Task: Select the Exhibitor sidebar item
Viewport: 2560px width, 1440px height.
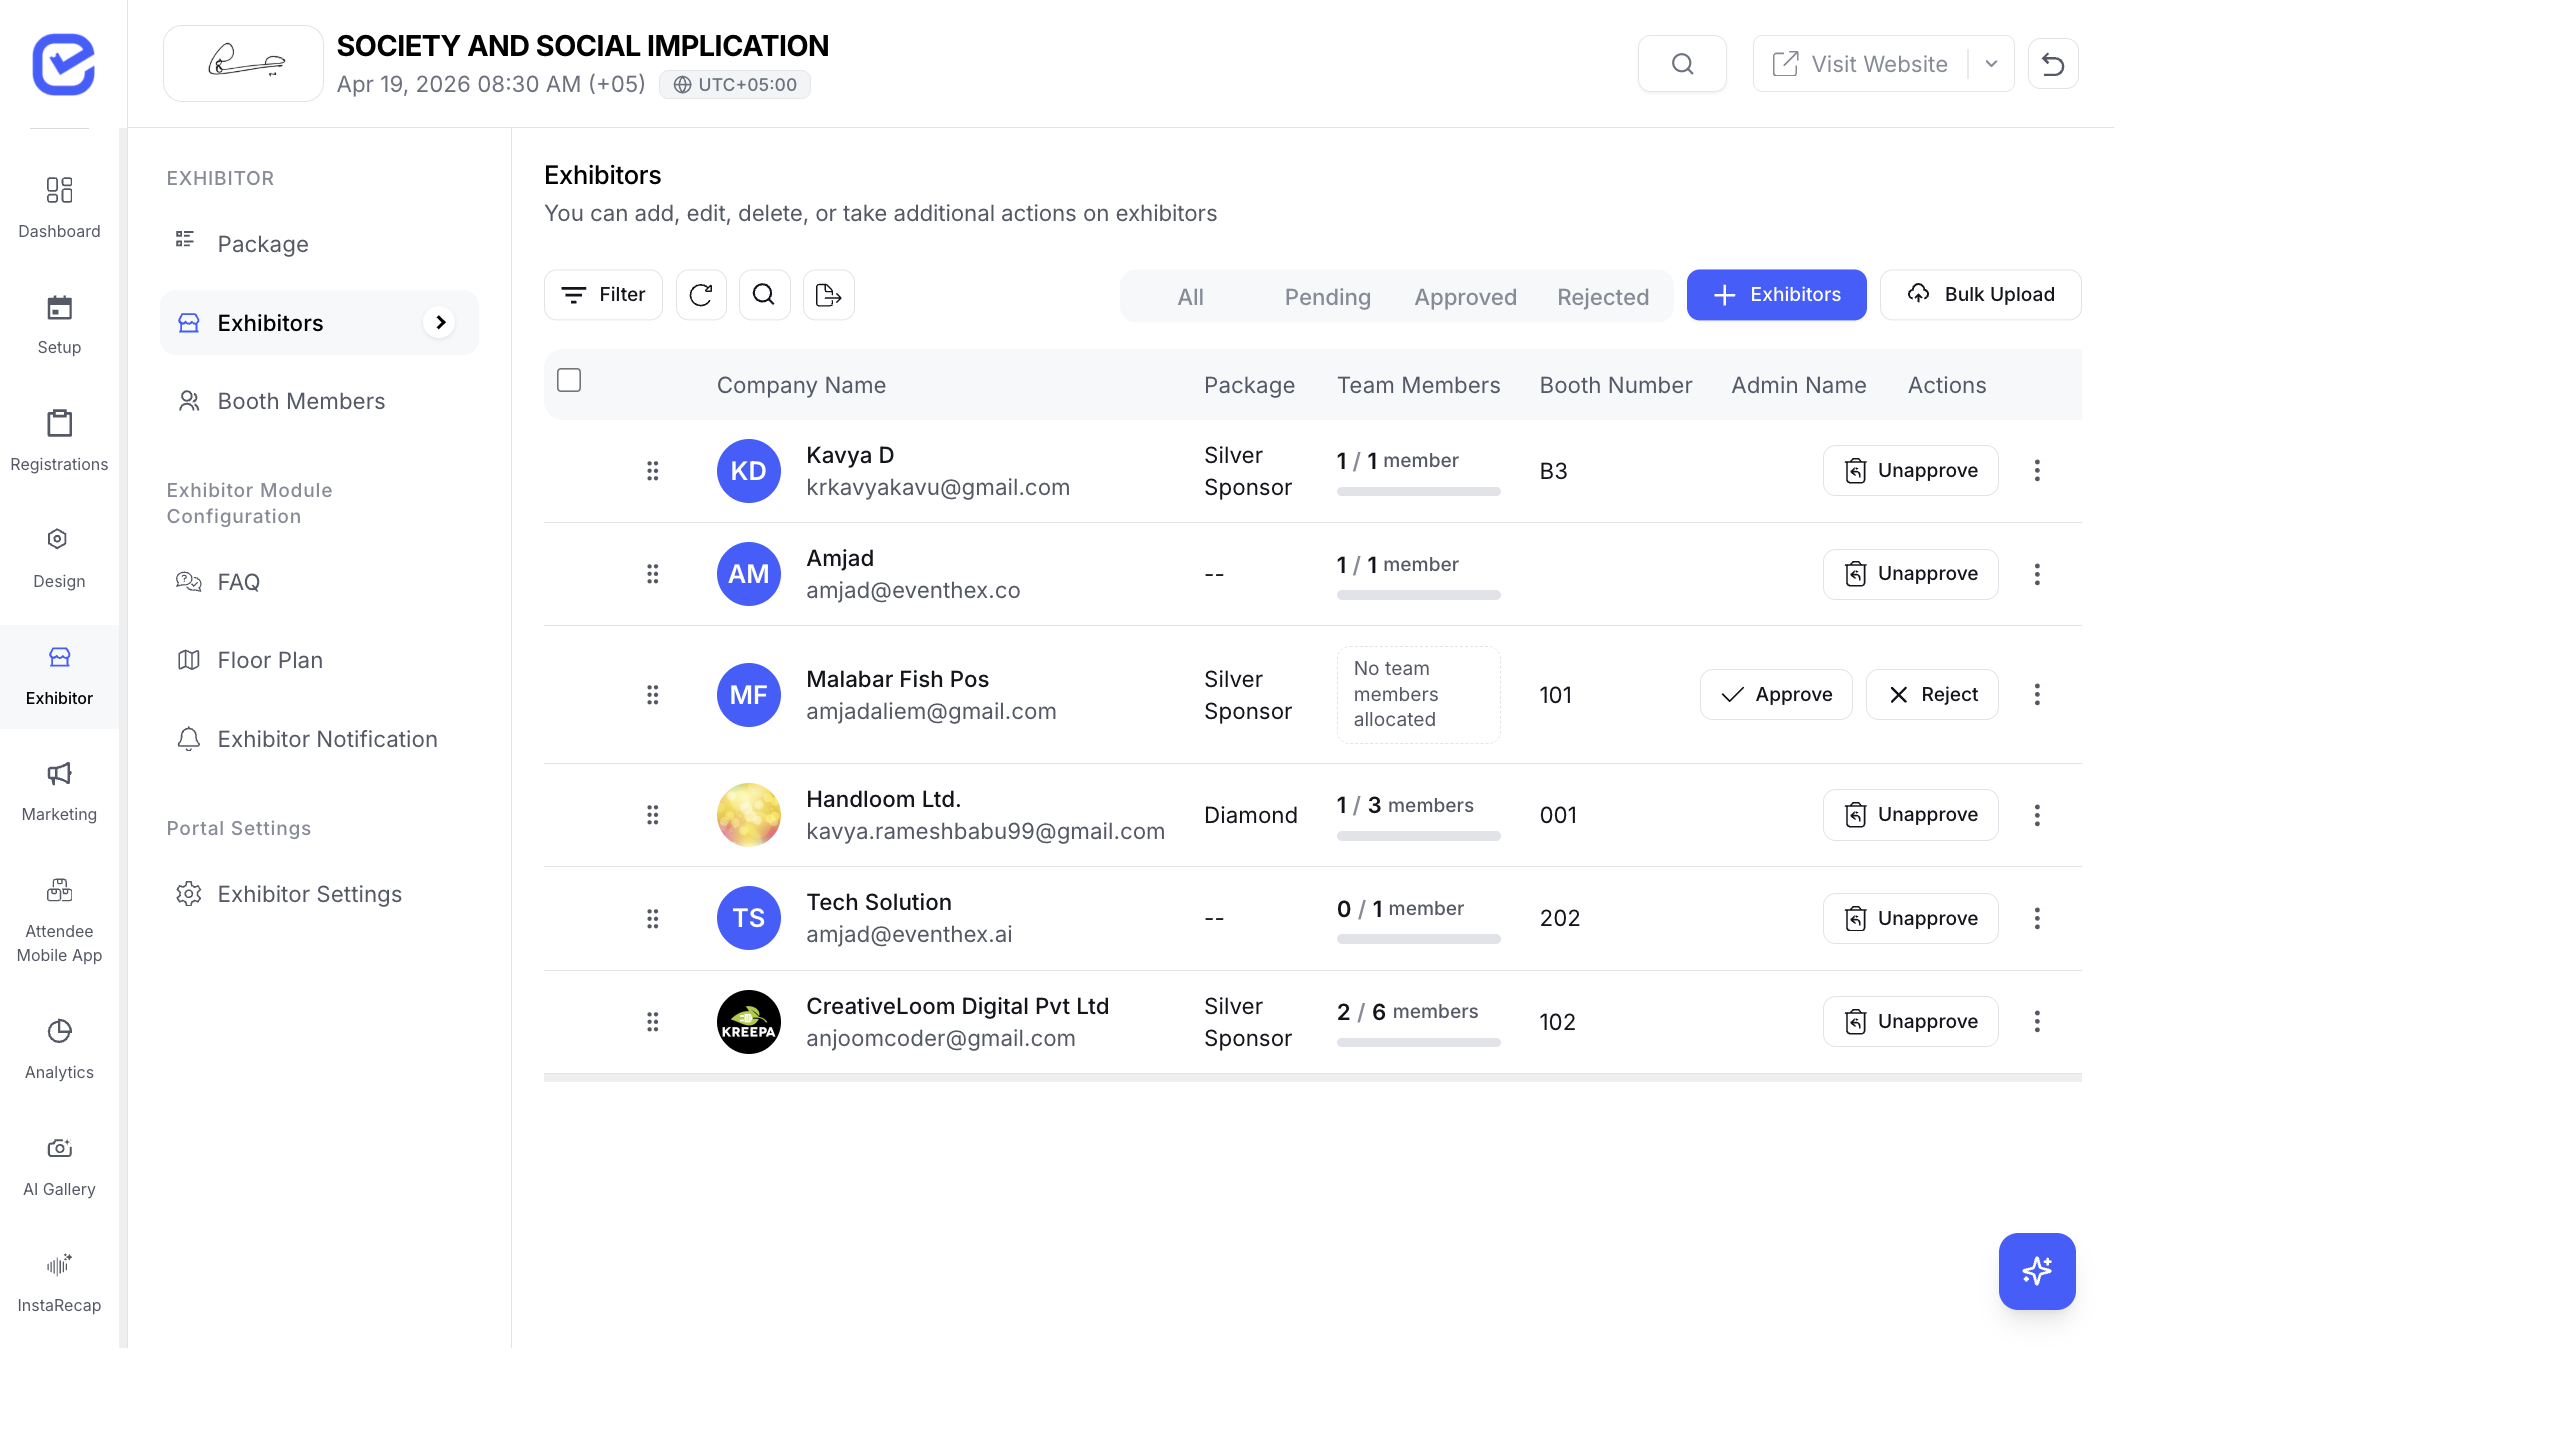Action: [x=59, y=675]
